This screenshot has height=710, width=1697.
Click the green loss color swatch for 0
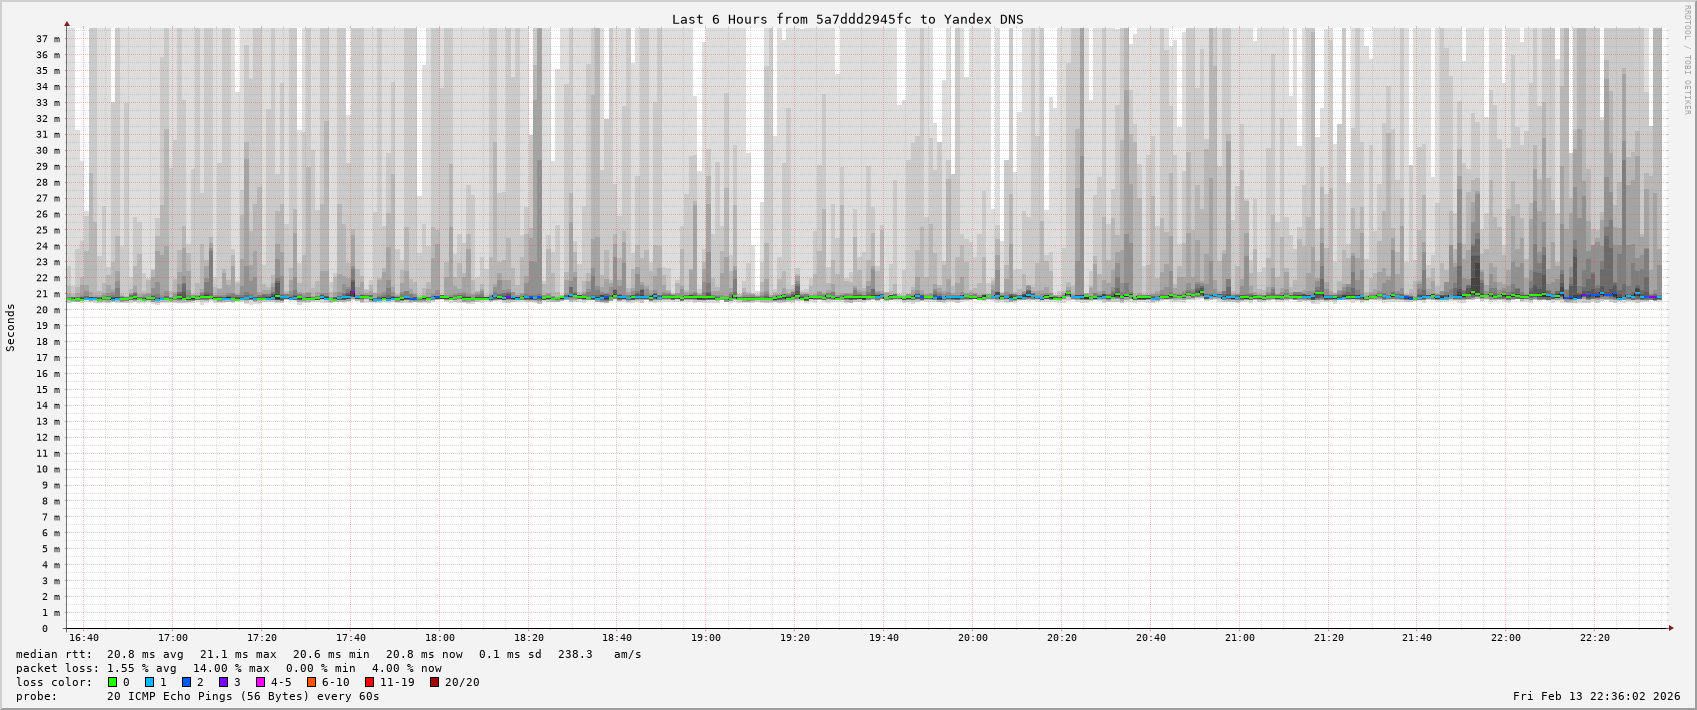coord(113,682)
